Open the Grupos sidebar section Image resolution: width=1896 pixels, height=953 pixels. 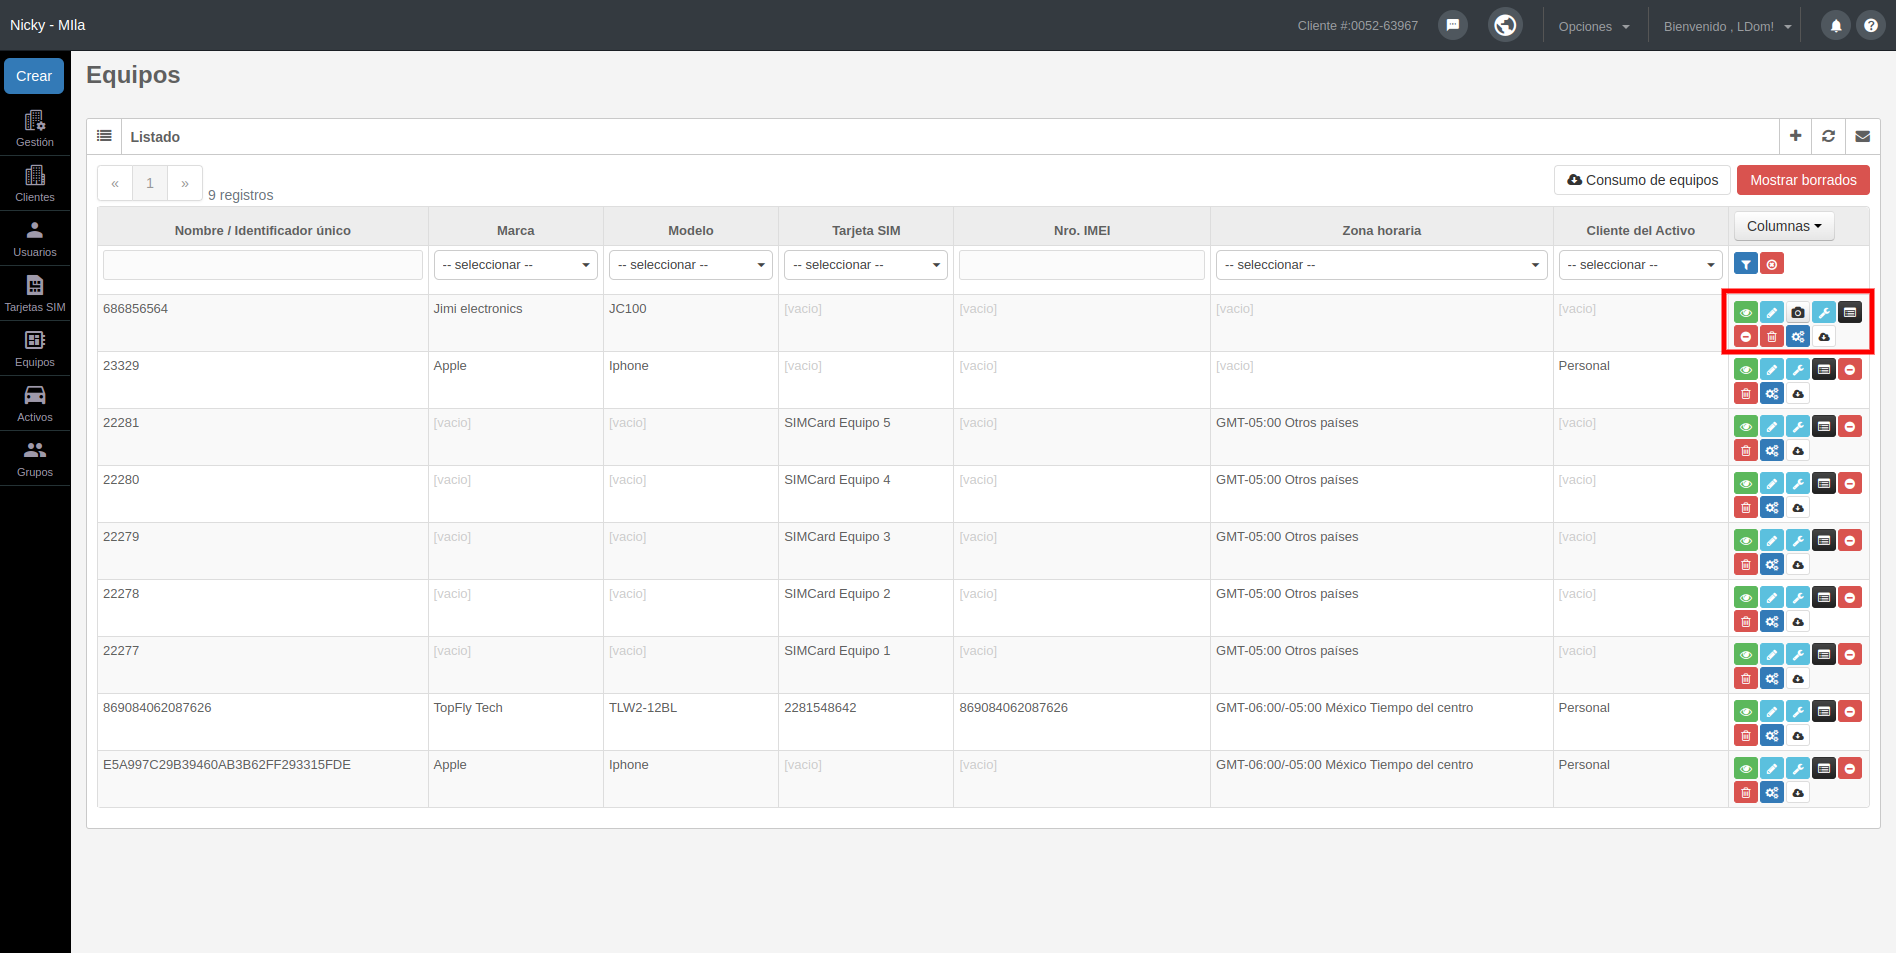click(35, 458)
